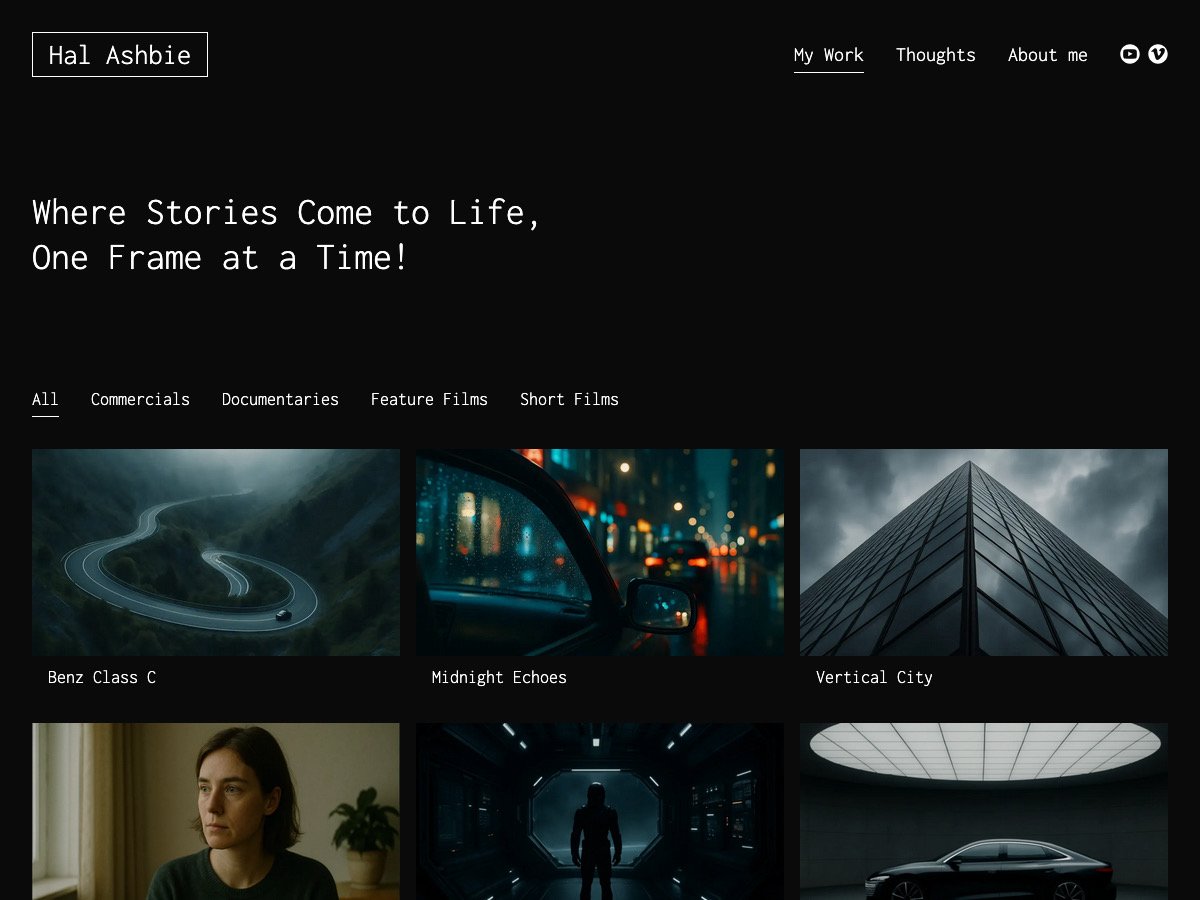
Task: Filter the grid to Short Films
Action: pos(569,399)
